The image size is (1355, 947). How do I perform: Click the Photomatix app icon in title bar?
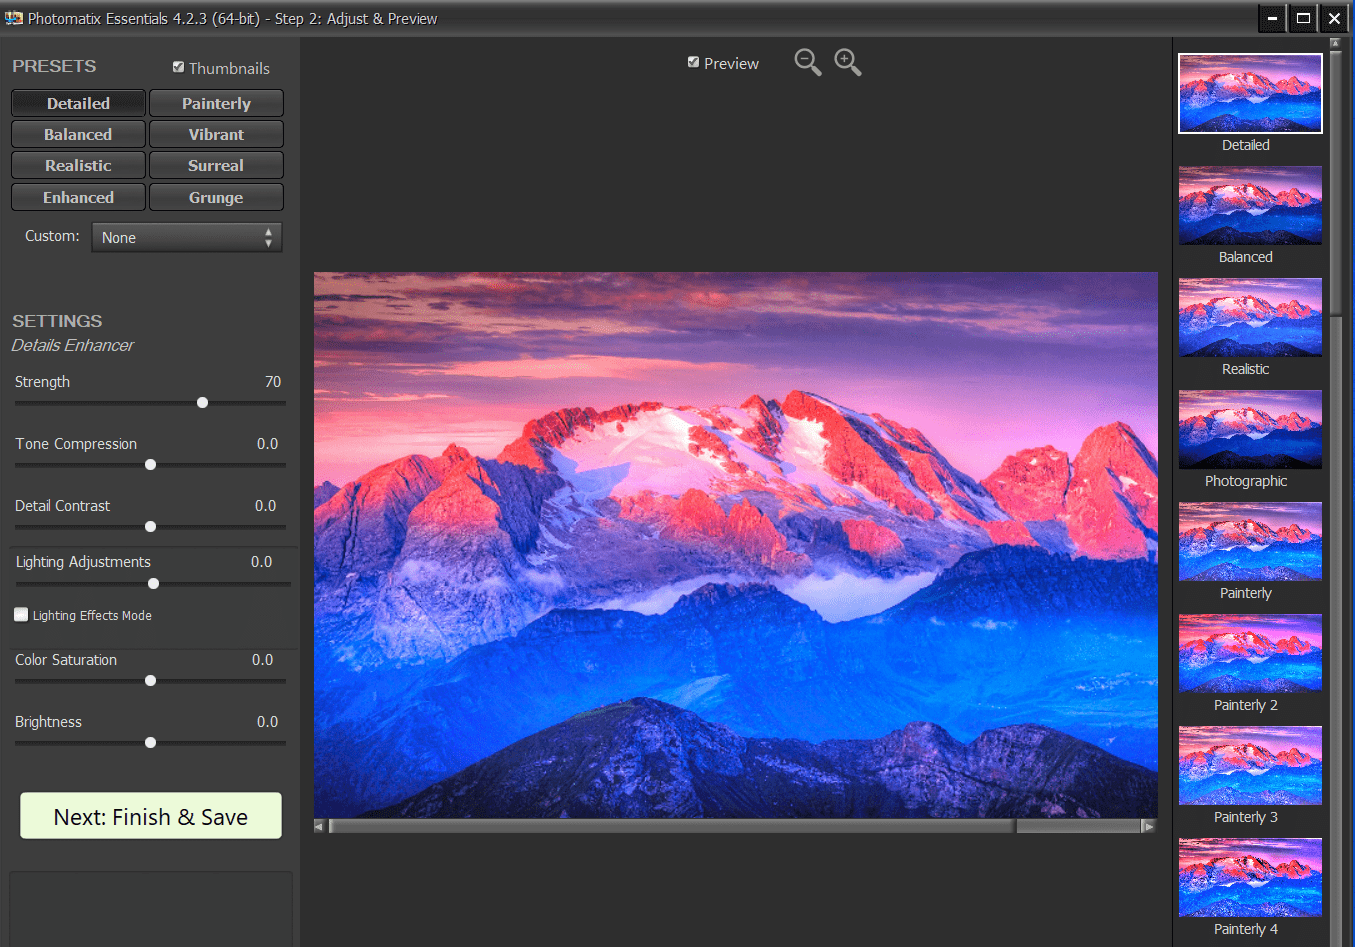click(14, 18)
